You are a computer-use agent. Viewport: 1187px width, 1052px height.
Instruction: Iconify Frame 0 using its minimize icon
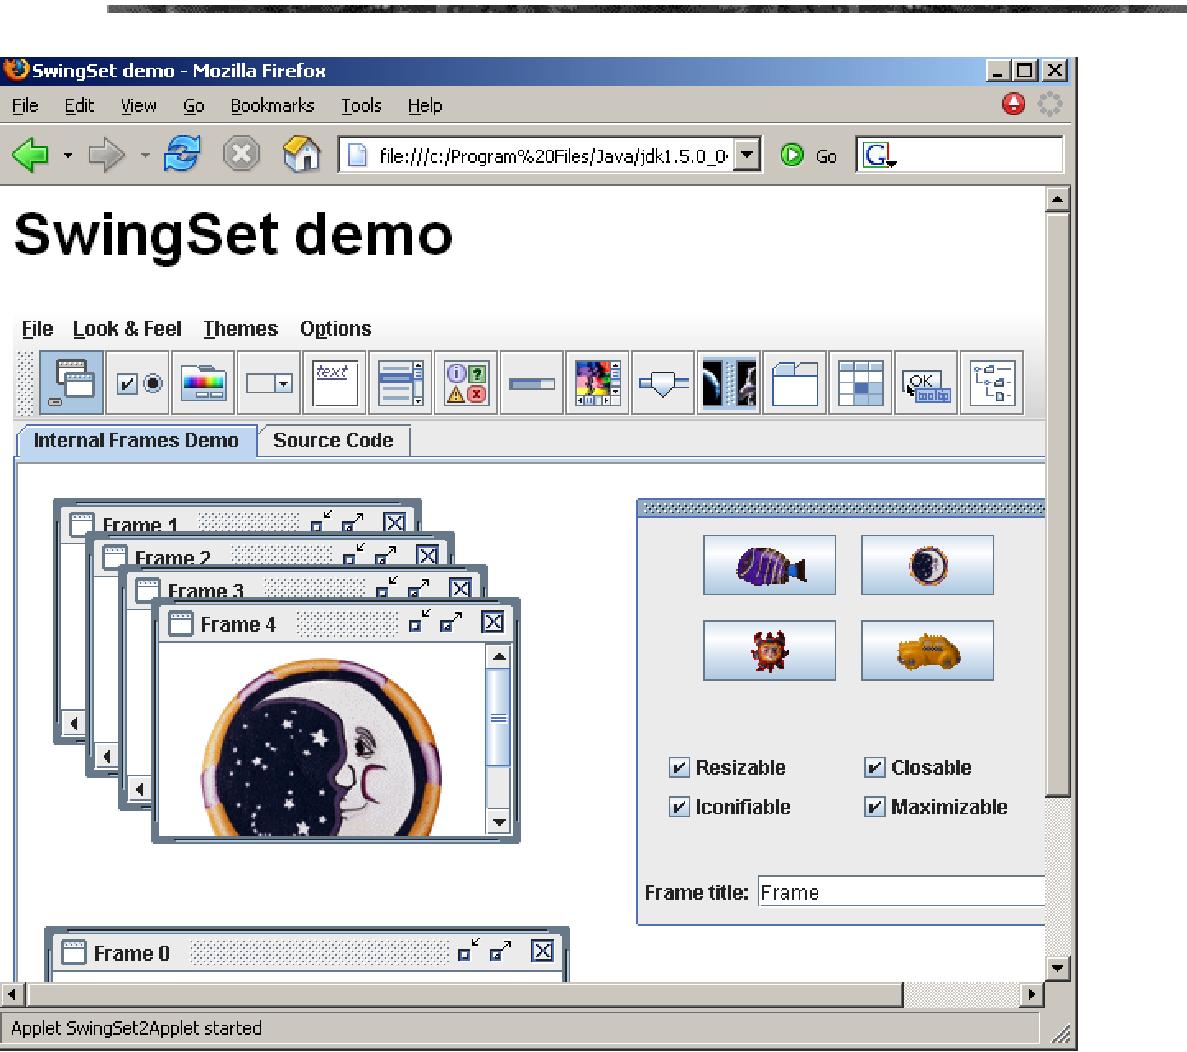tap(469, 951)
